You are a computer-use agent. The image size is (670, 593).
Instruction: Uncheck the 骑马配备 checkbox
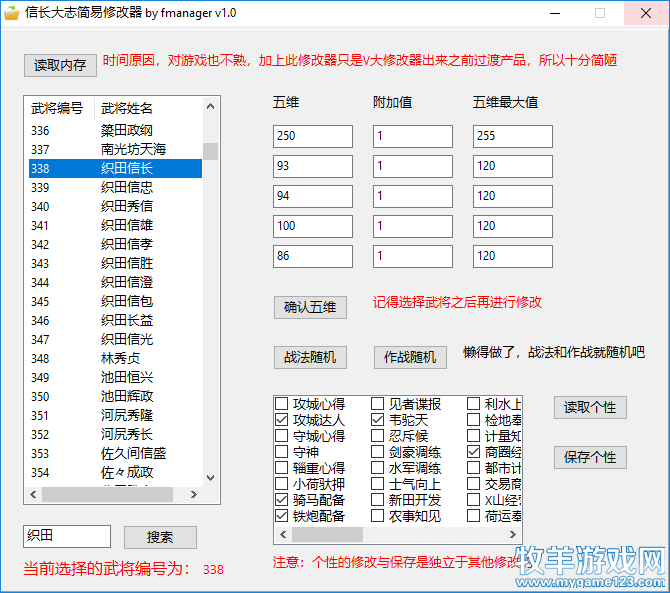click(x=282, y=500)
